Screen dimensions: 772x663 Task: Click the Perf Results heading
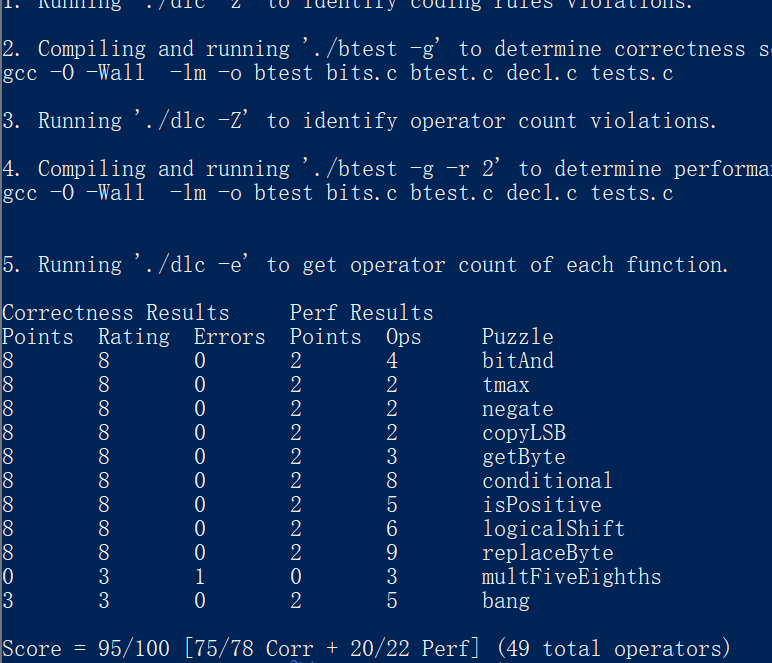point(361,313)
